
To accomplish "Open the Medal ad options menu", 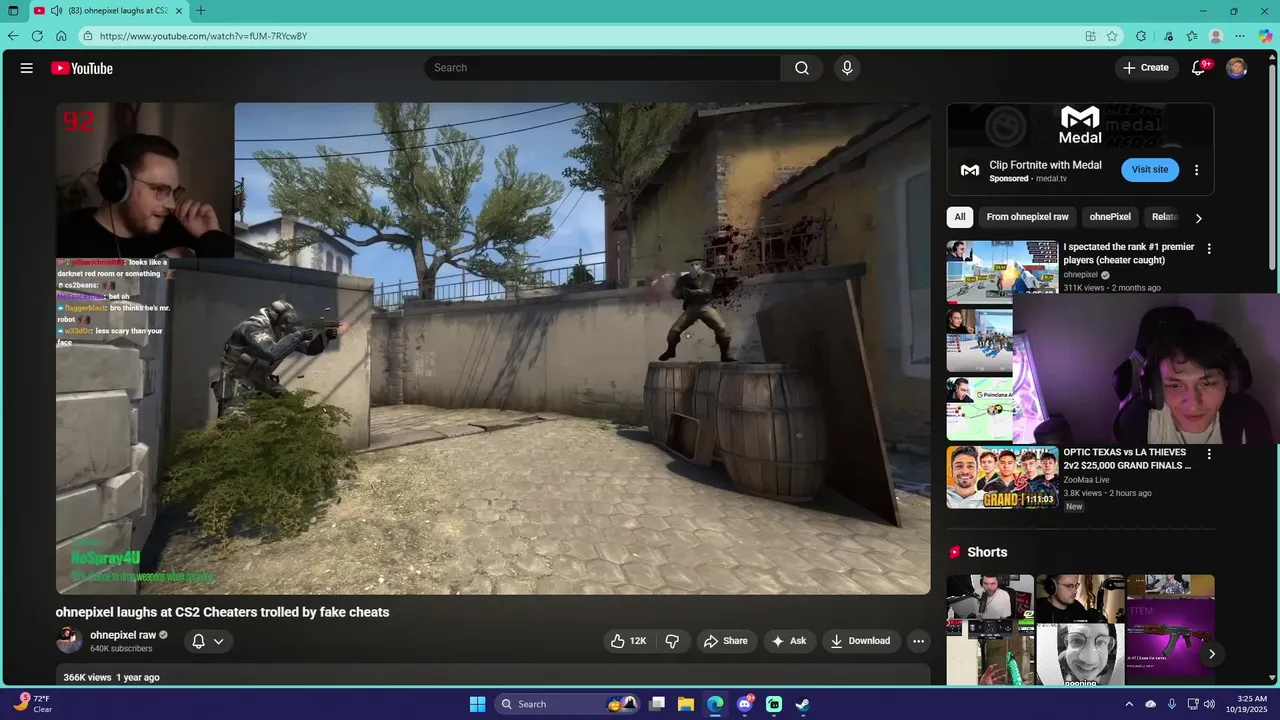I will 1196,170.
